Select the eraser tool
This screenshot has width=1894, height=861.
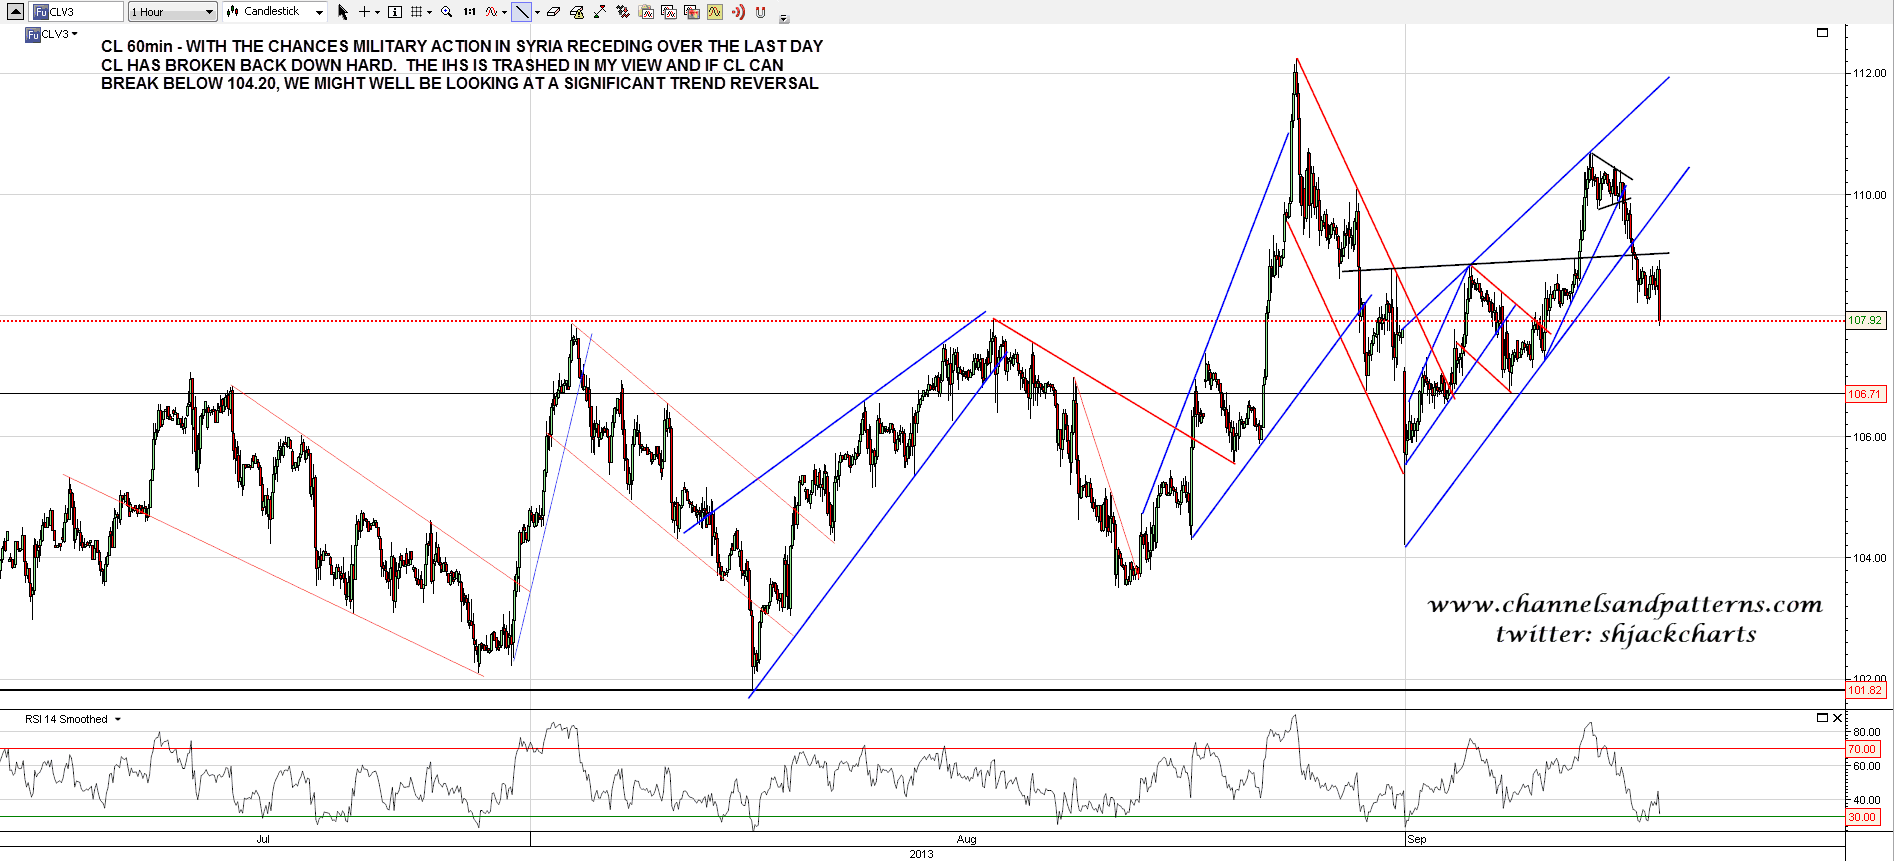click(x=553, y=12)
